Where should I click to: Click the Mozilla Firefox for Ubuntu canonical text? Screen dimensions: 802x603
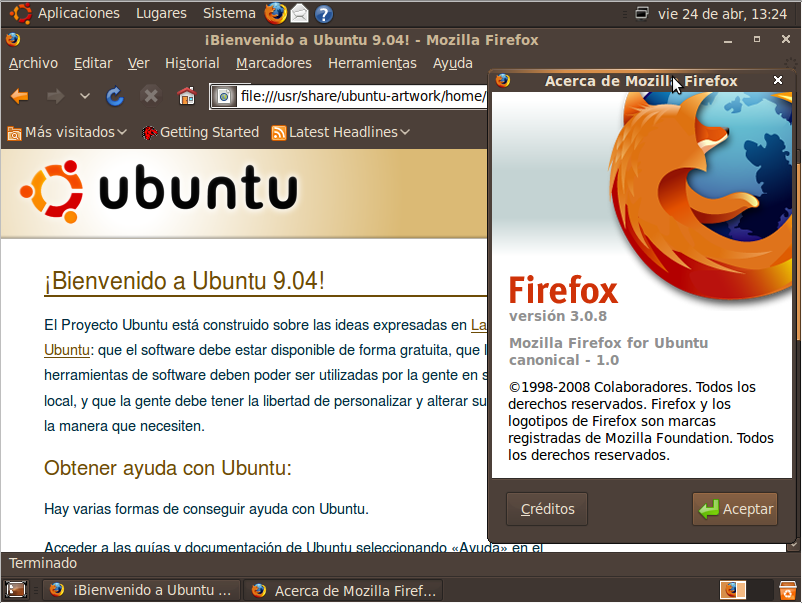point(608,351)
